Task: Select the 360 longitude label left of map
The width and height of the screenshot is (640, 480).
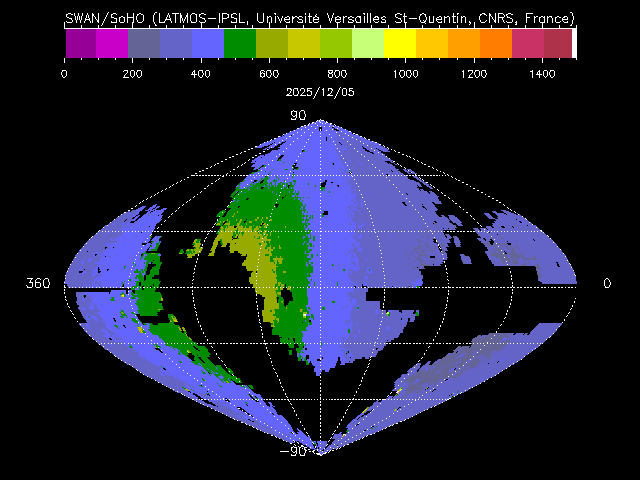Action: pyautogui.click(x=38, y=284)
